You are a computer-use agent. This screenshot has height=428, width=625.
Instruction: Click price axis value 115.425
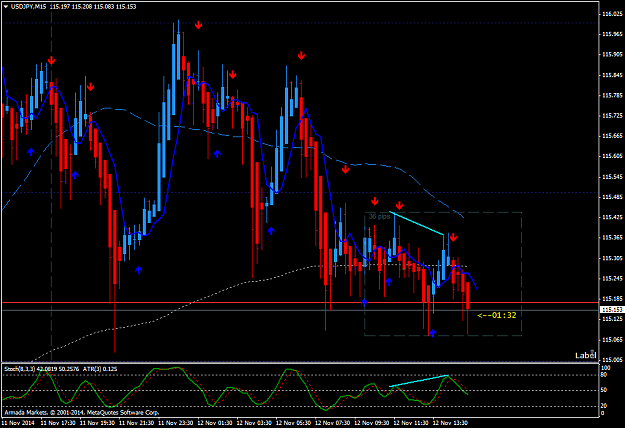tap(613, 217)
